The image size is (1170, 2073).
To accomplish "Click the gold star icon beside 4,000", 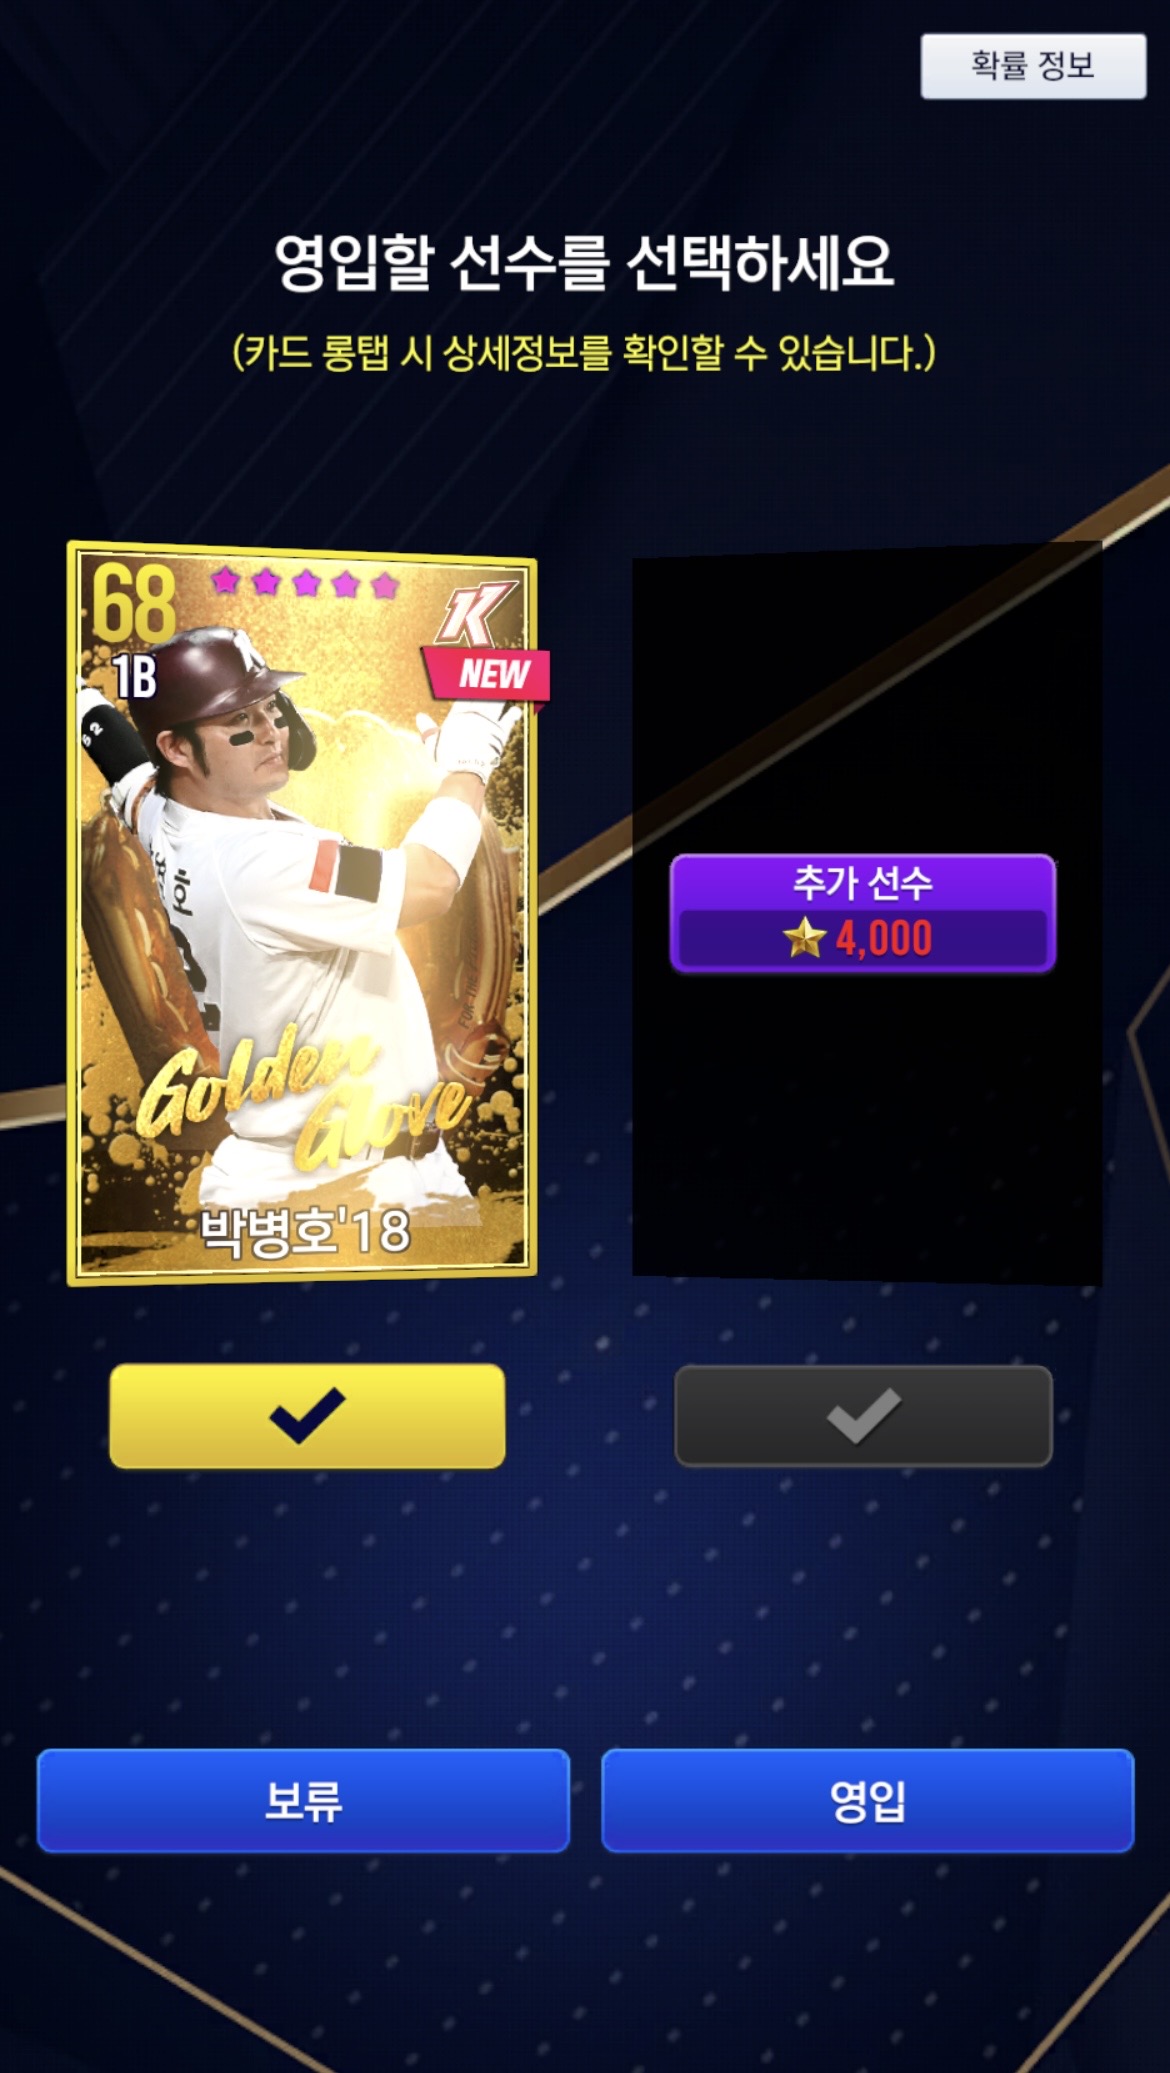I will pos(805,938).
